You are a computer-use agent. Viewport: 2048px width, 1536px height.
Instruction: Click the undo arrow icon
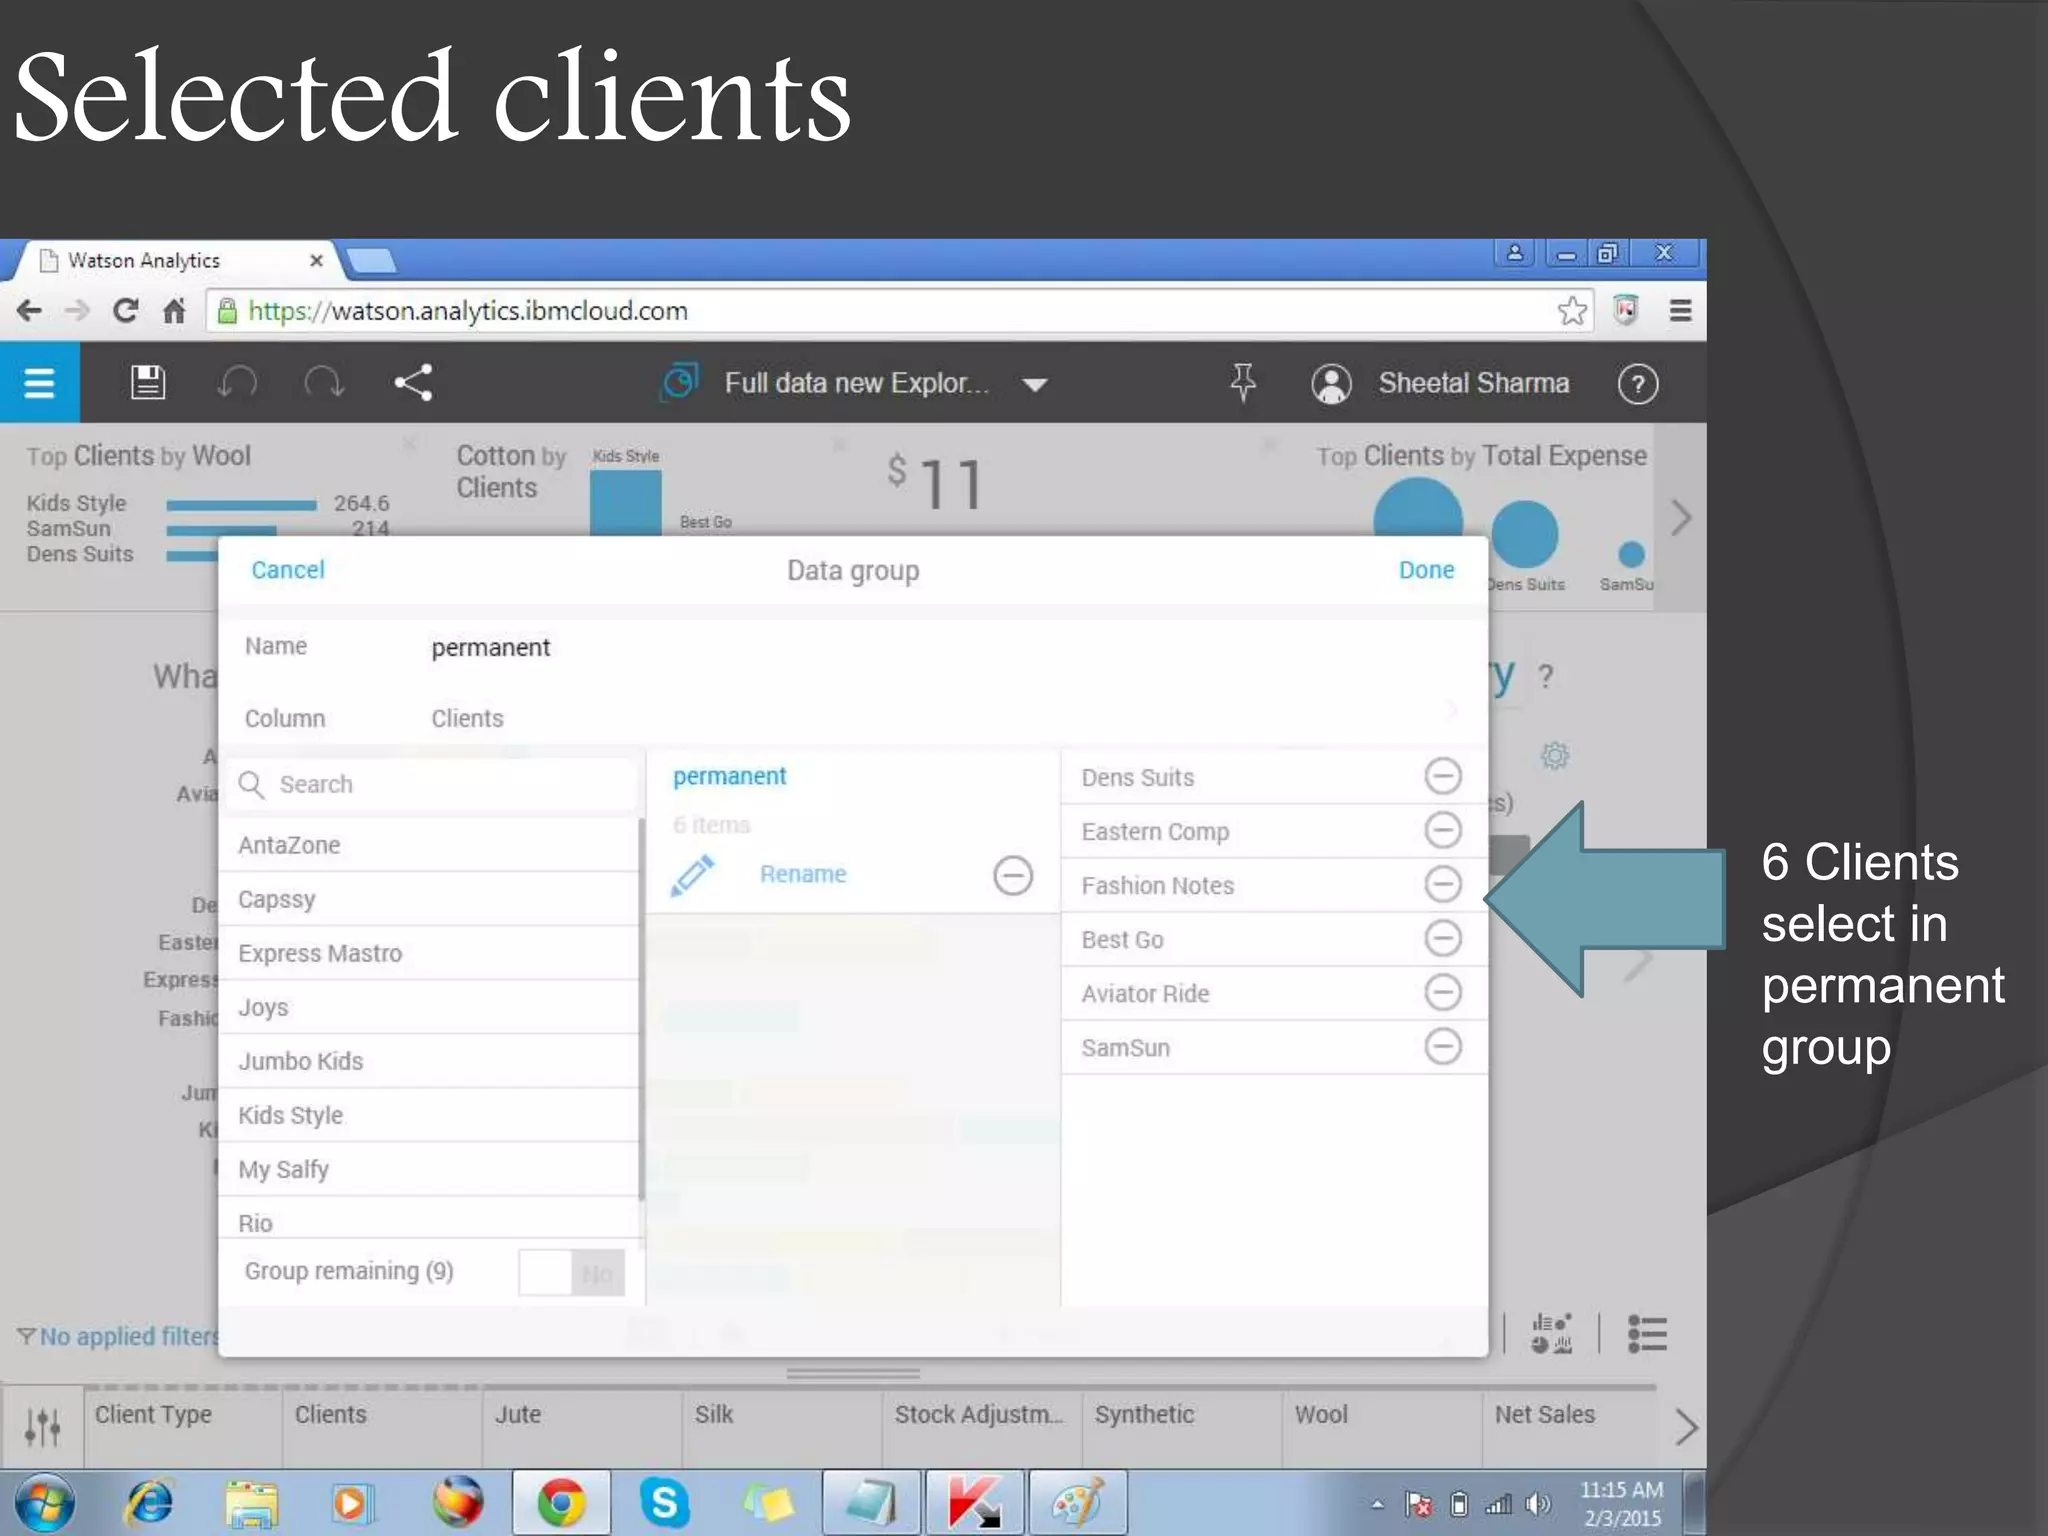238,382
